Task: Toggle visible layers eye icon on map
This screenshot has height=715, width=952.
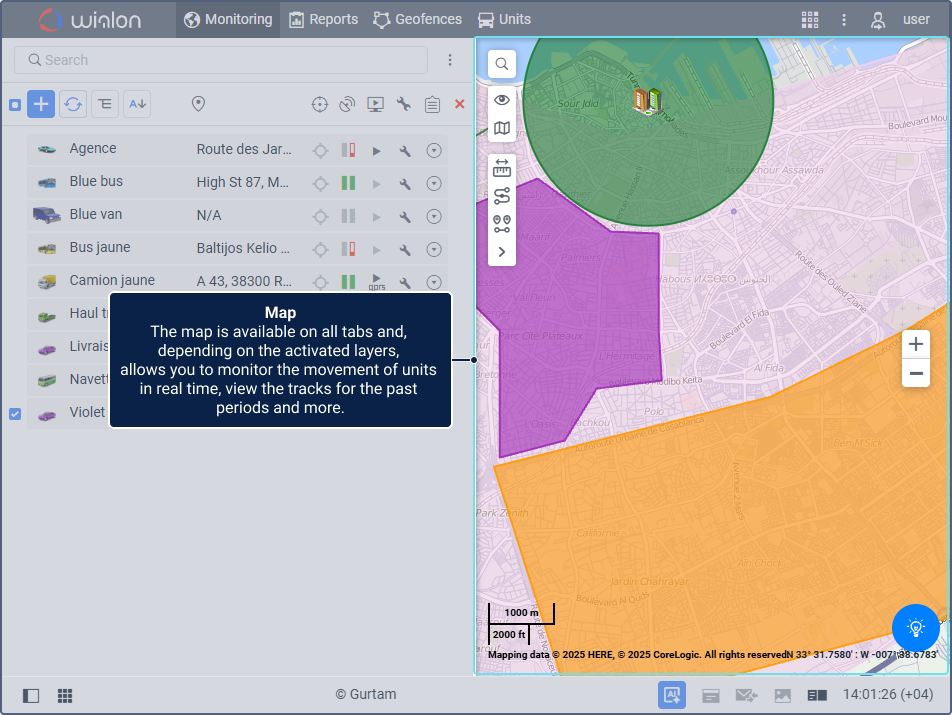Action: tap(502, 100)
